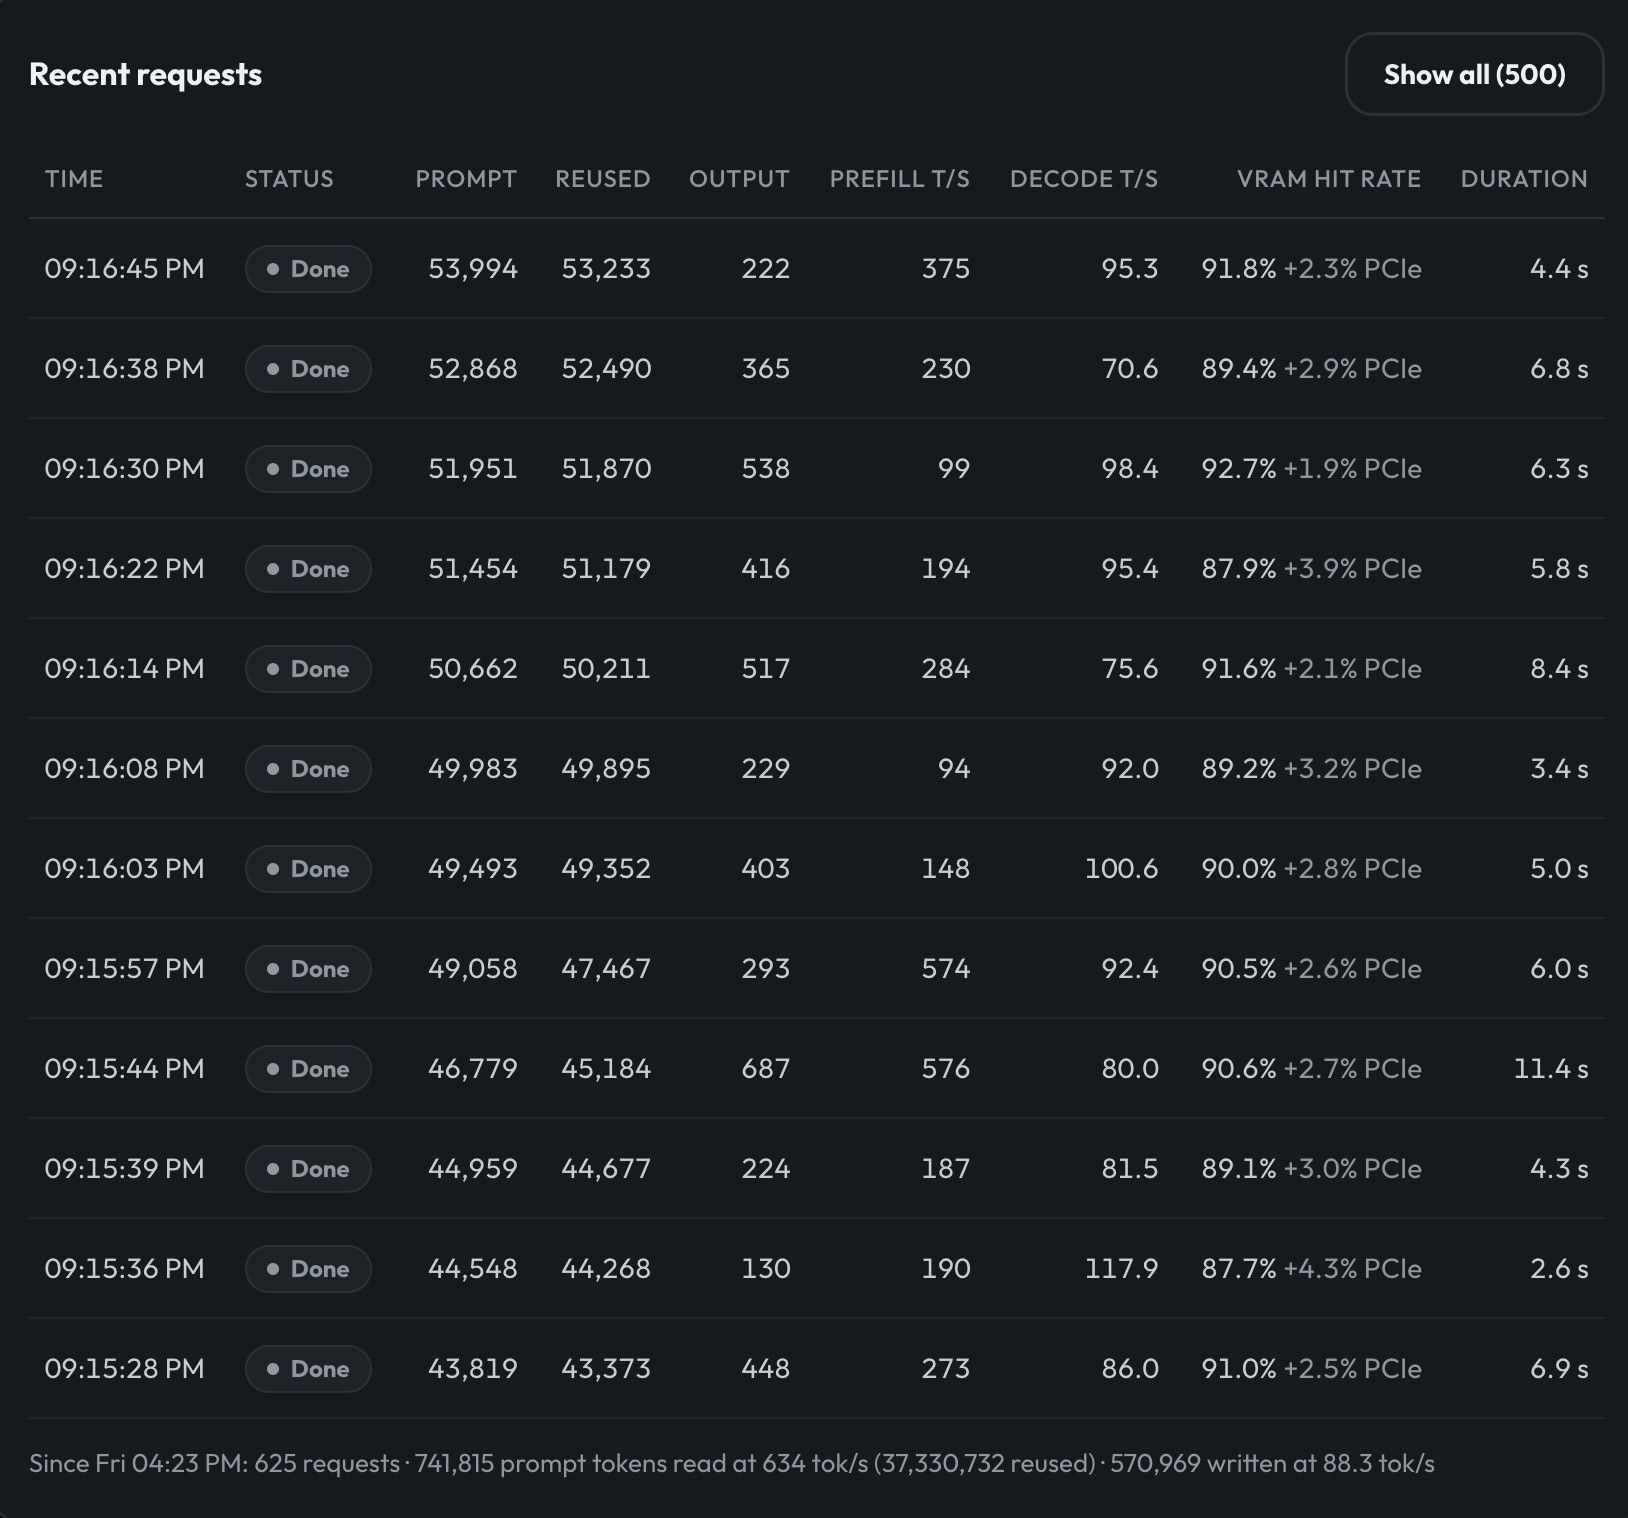Select the VRAM HIT RATE column header
This screenshot has height=1518, width=1628.
(x=1329, y=179)
